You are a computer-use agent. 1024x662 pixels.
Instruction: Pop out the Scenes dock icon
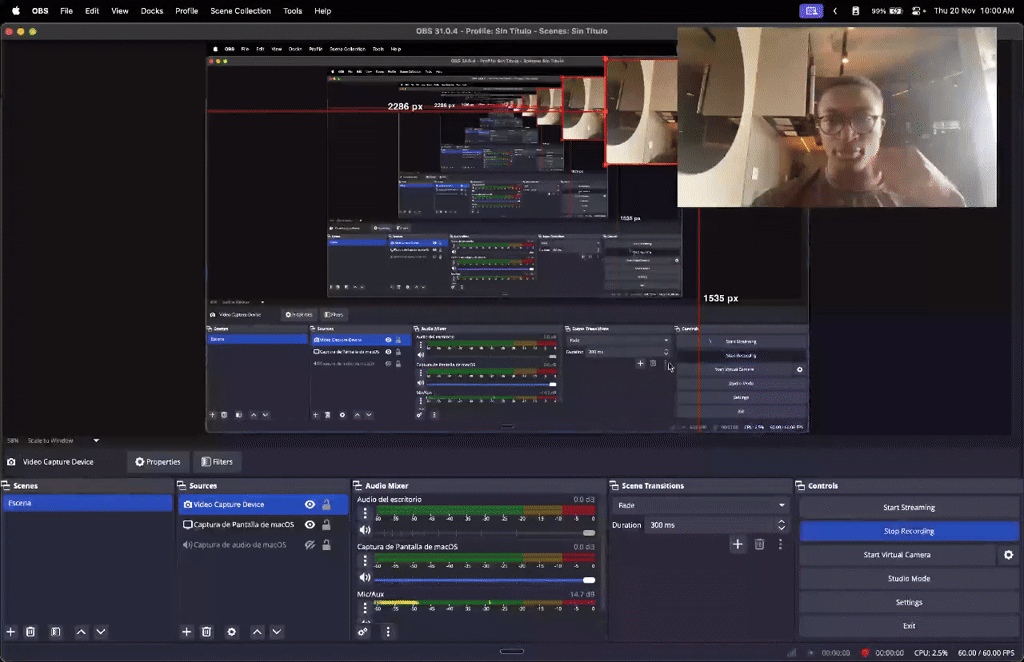[5, 485]
